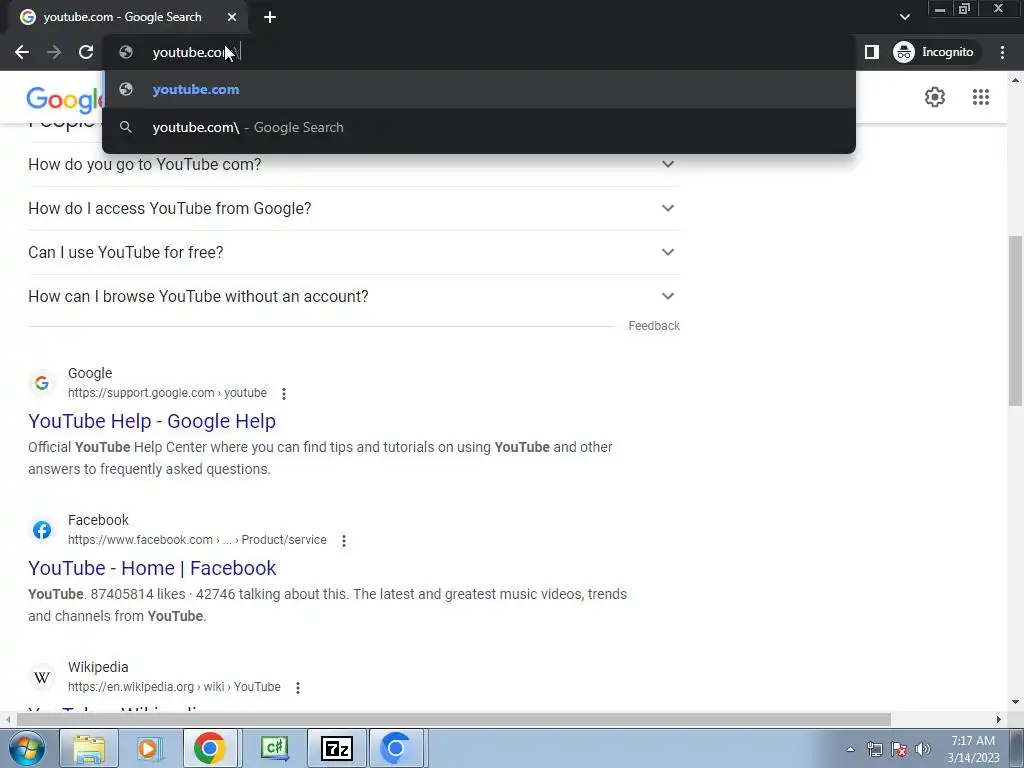Click the Facebook site name text

click(98, 520)
